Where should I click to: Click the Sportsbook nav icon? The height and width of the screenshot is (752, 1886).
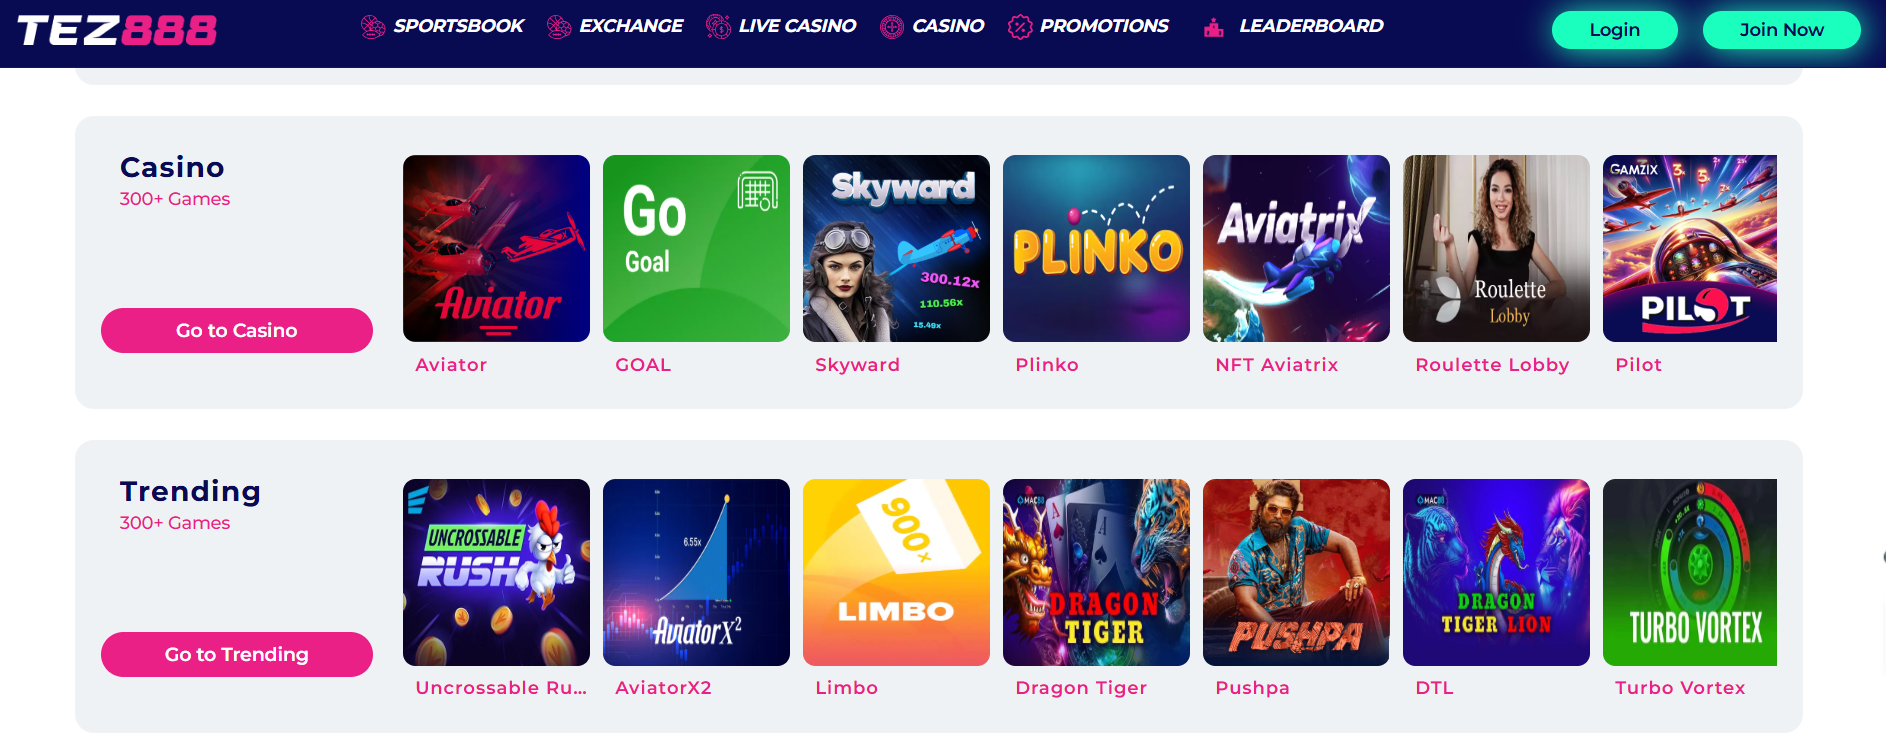[x=373, y=27]
